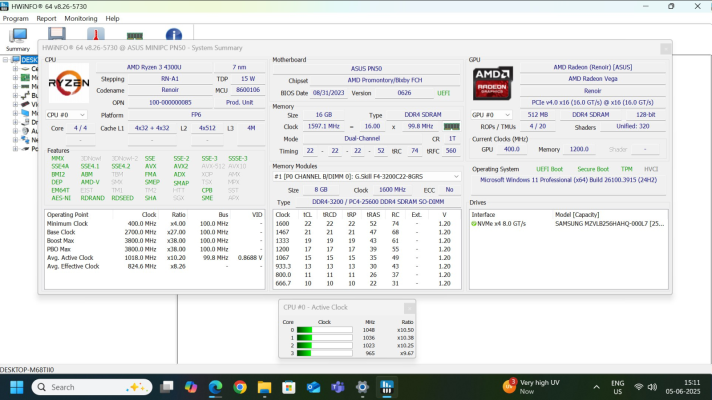Click the Secure Boot status label
Image resolution: width=712 pixels, height=400 pixels.
(x=593, y=169)
